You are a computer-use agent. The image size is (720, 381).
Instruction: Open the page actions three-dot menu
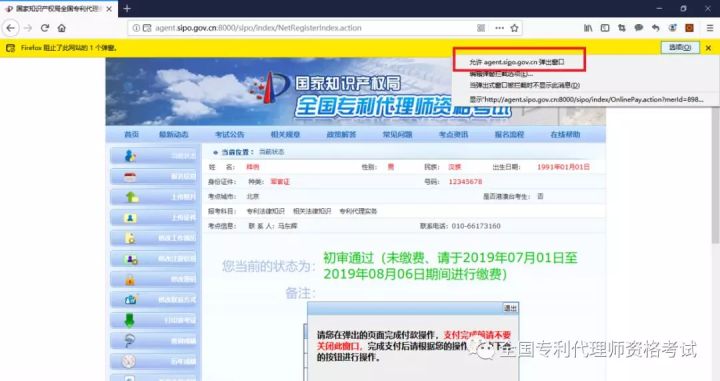click(x=499, y=28)
